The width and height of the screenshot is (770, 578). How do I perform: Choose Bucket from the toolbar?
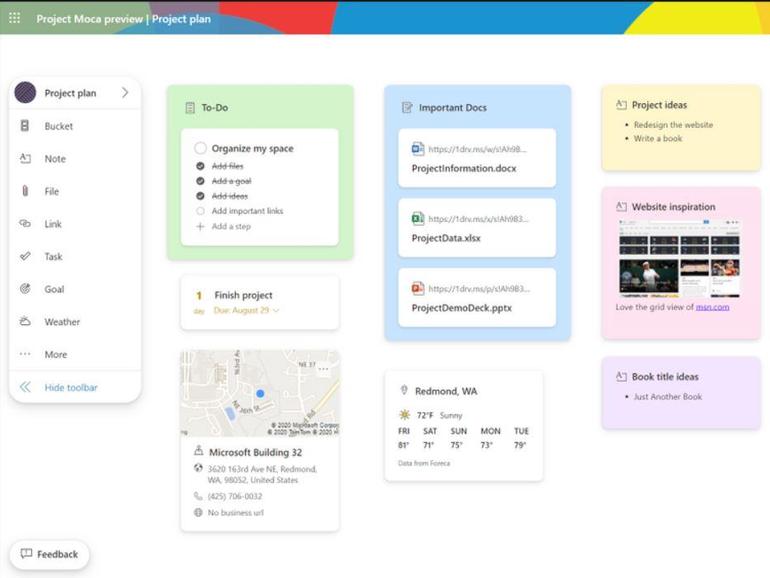point(58,126)
